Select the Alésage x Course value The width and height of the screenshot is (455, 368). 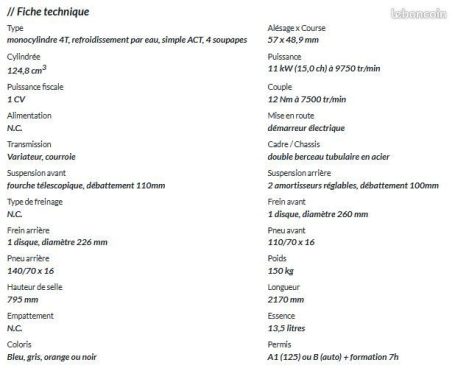(x=293, y=40)
